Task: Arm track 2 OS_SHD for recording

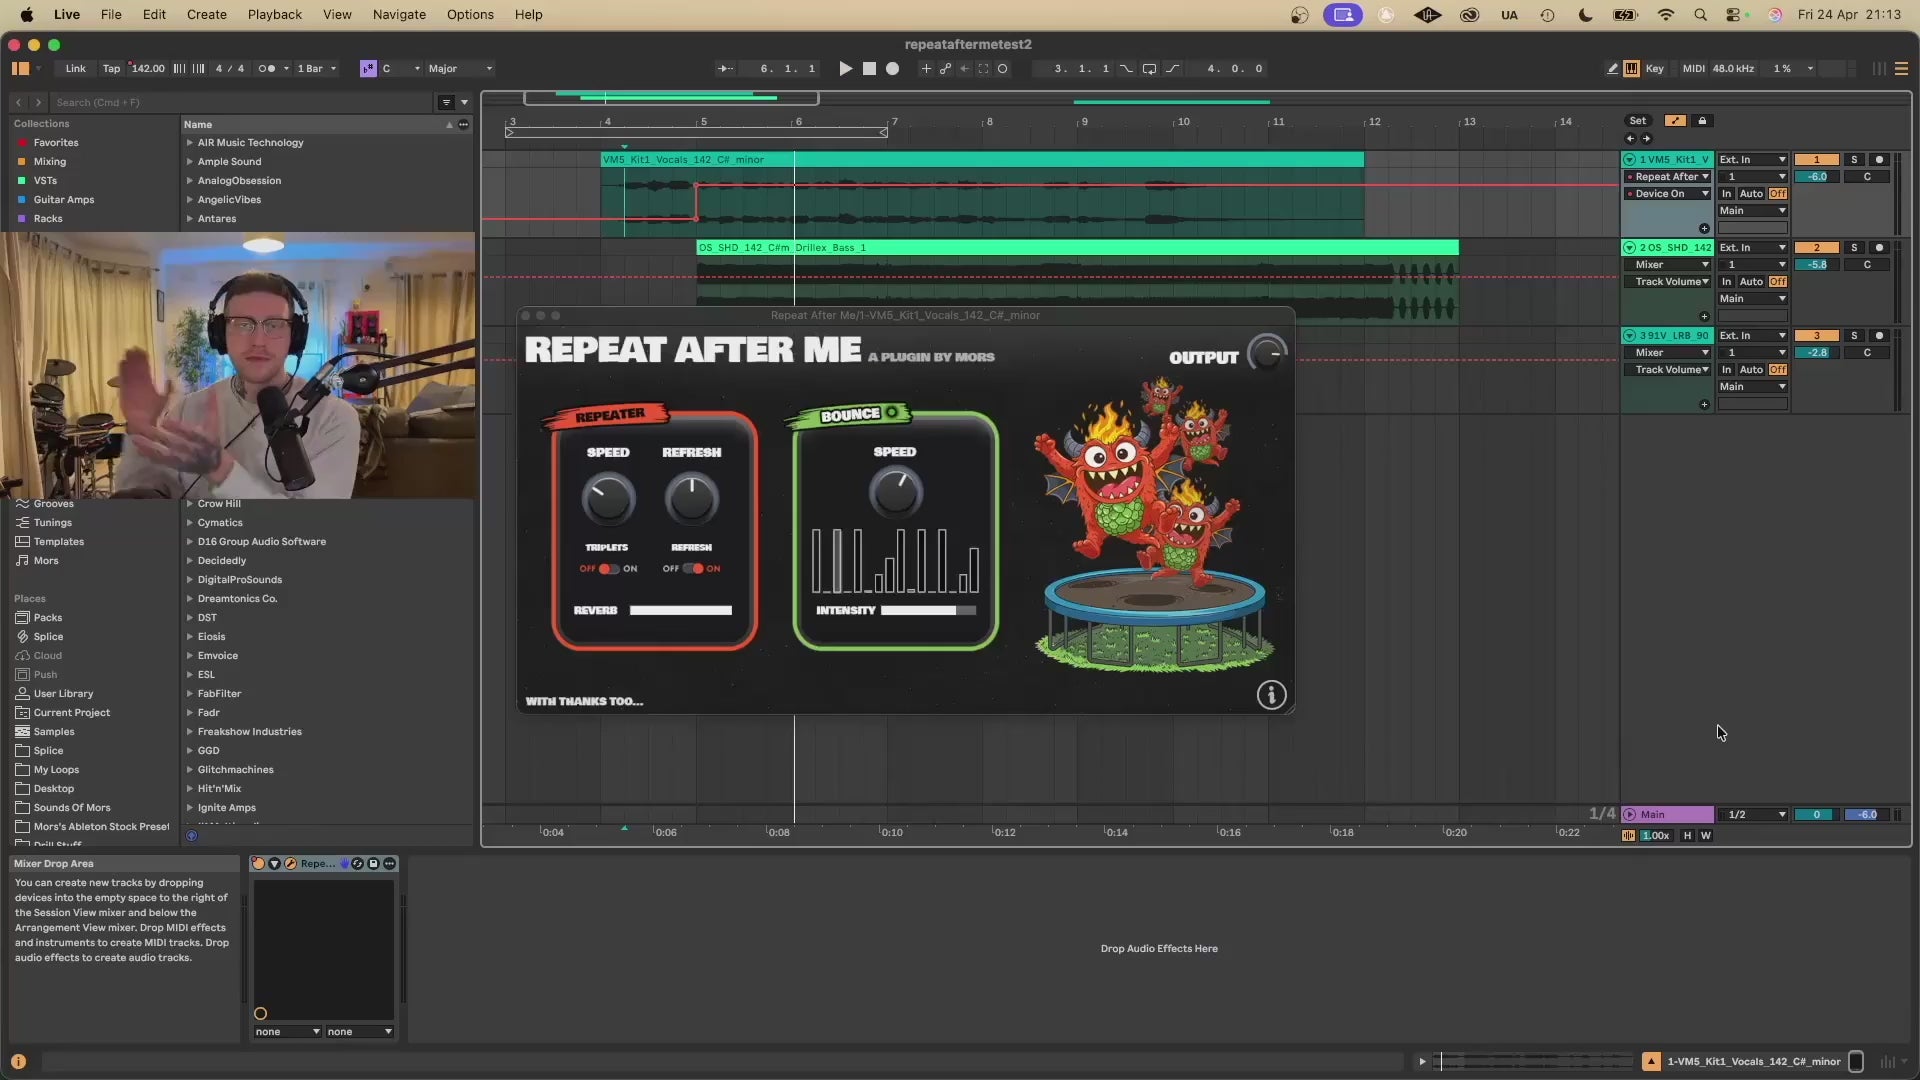Action: pyautogui.click(x=1879, y=248)
